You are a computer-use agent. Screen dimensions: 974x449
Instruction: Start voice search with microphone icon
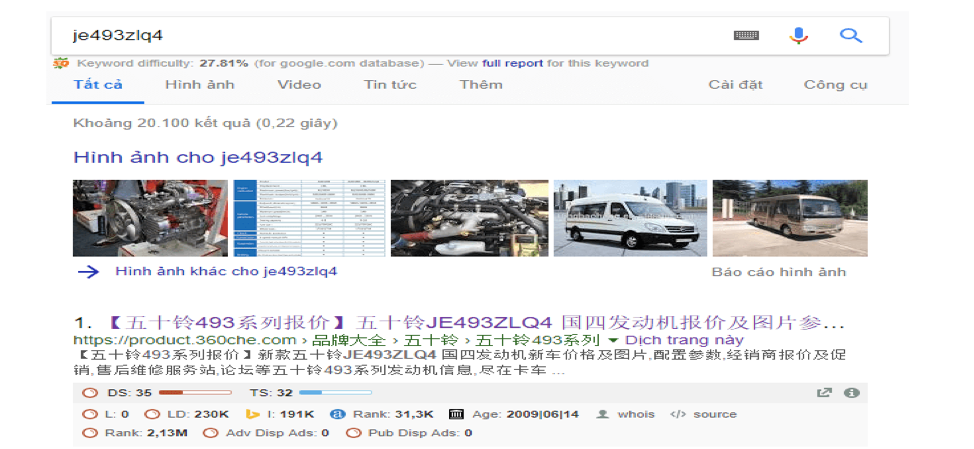click(x=798, y=35)
